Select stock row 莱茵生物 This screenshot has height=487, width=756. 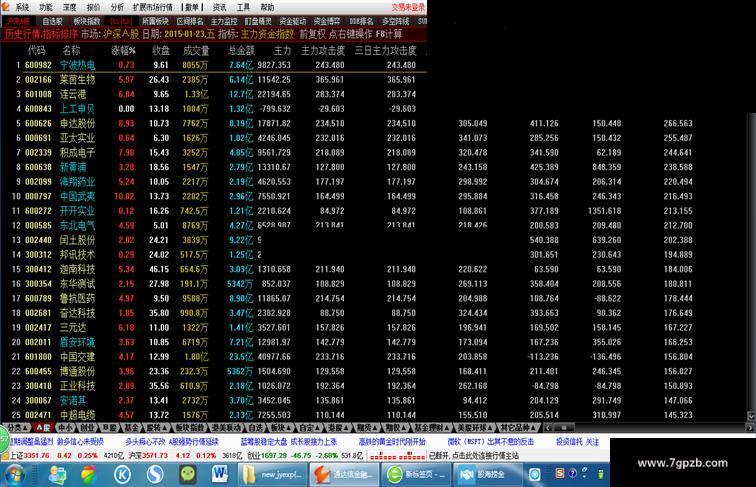(213, 80)
